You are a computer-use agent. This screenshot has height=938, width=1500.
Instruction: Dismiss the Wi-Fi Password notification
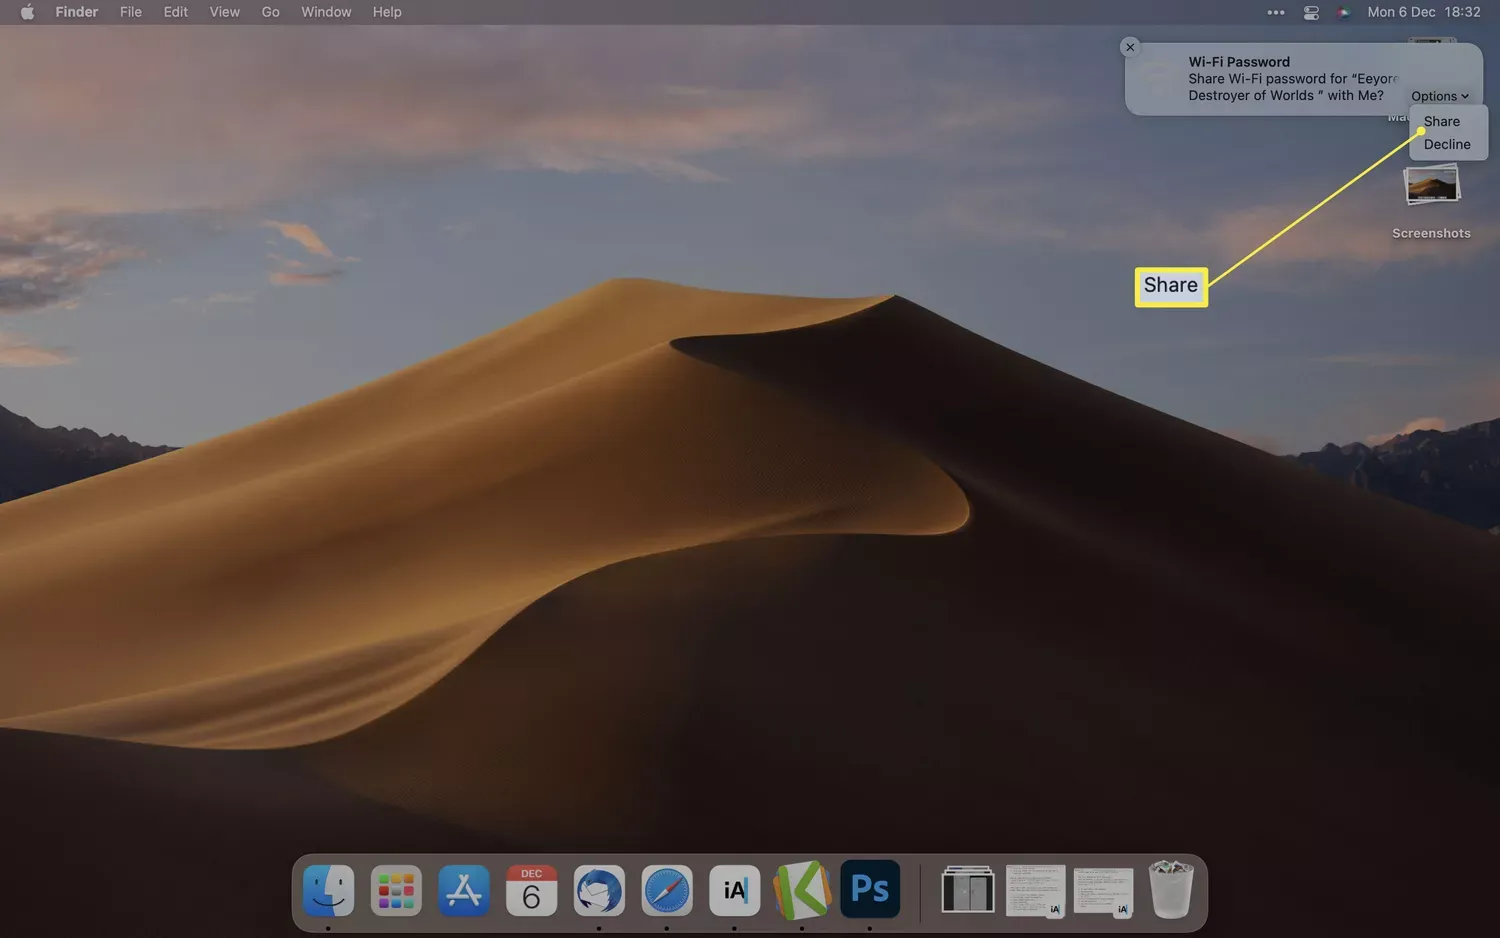click(1129, 47)
